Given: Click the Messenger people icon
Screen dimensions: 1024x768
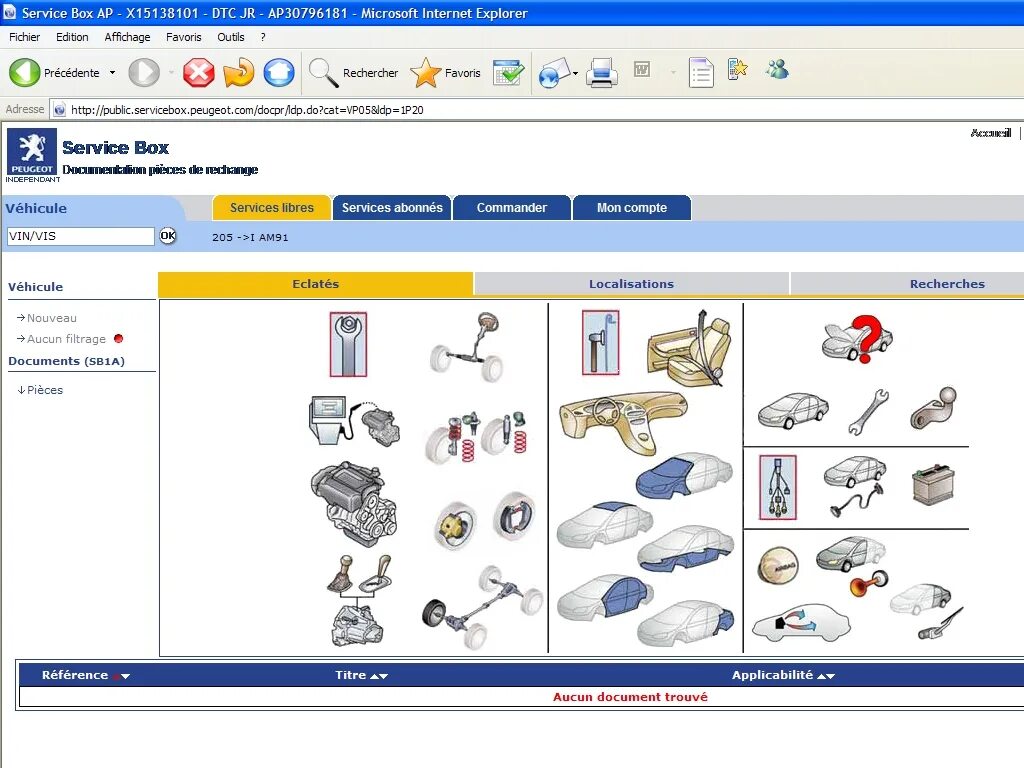Looking at the screenshot, I should click(x=777, y=69).
